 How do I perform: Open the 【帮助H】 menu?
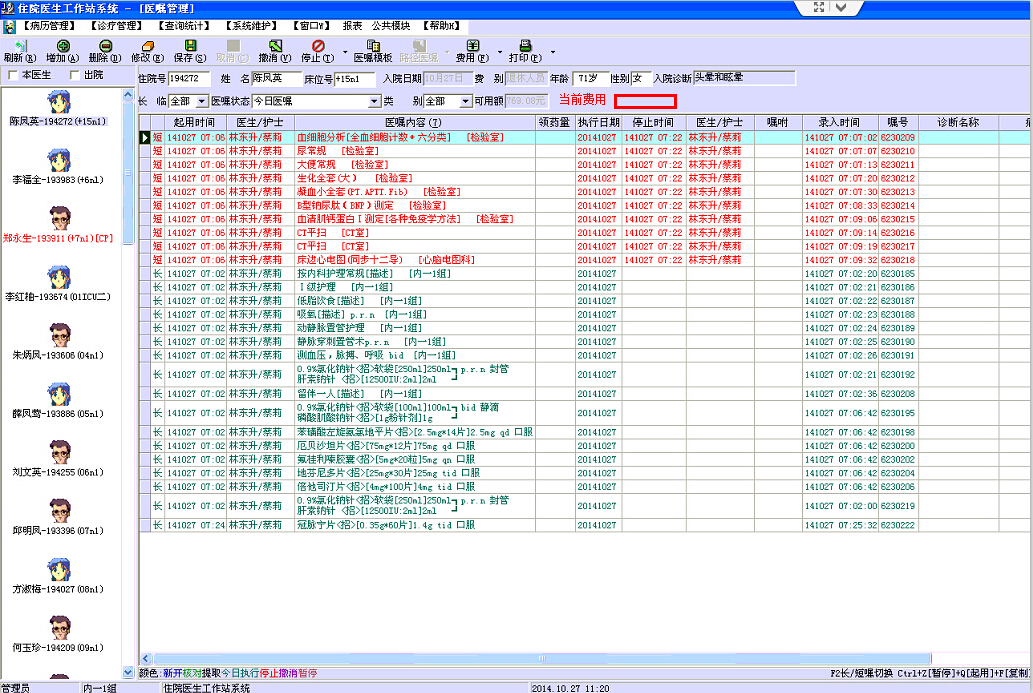coord(441,26)
